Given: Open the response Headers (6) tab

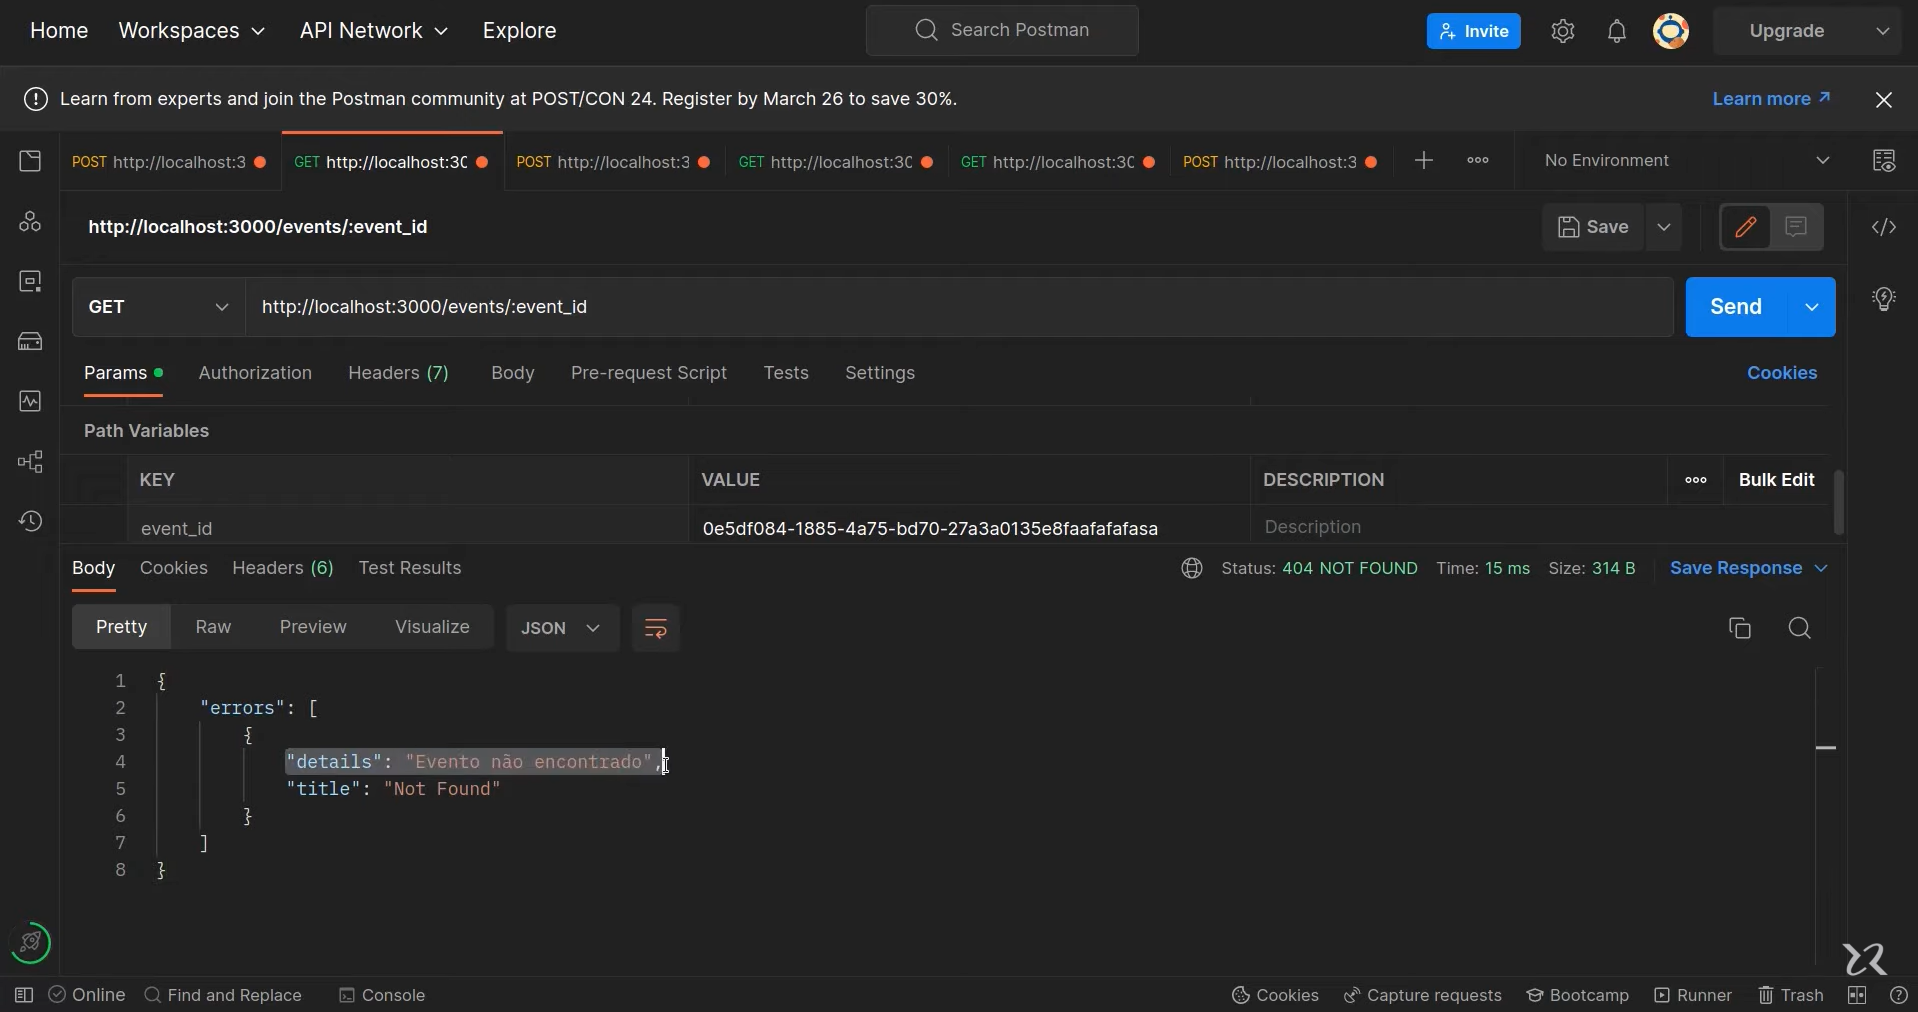Looking at the screenshot, I should pos(283,568).
